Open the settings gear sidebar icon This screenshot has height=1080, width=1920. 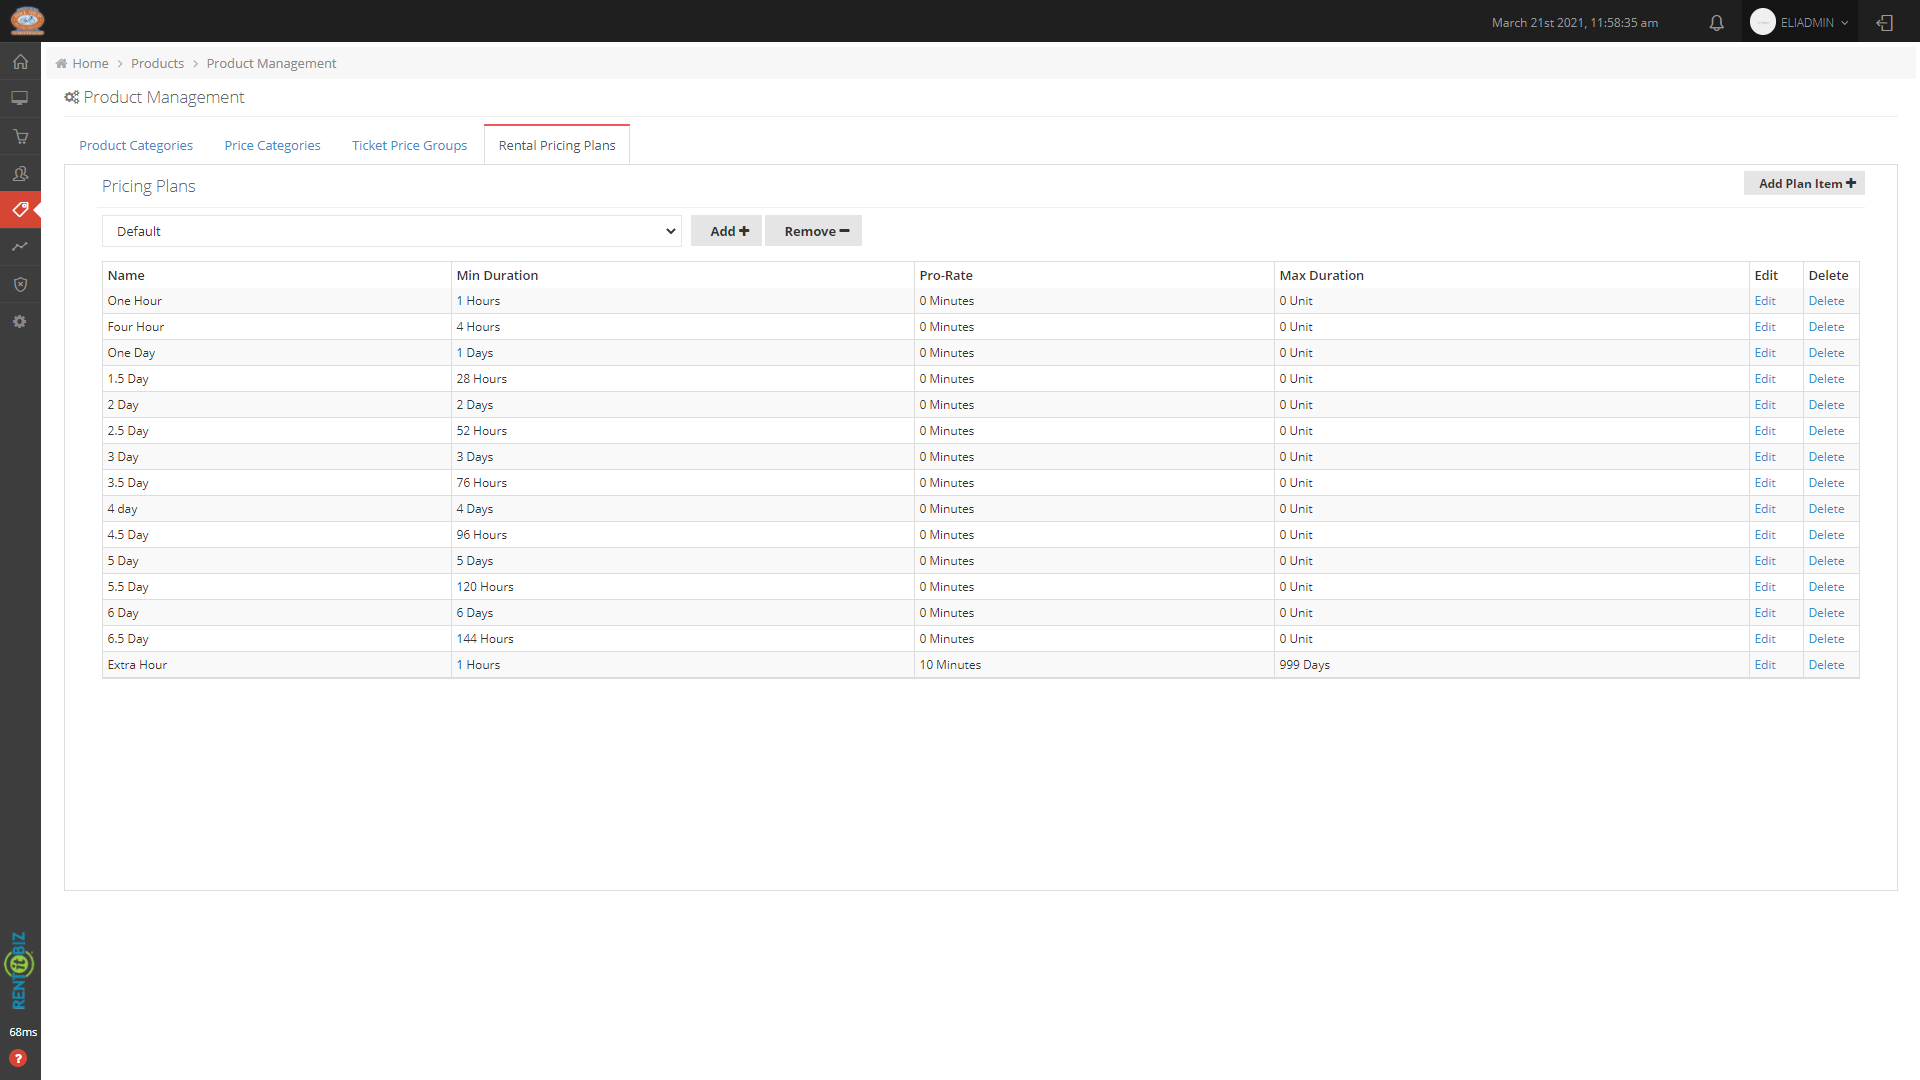point(20,322)
